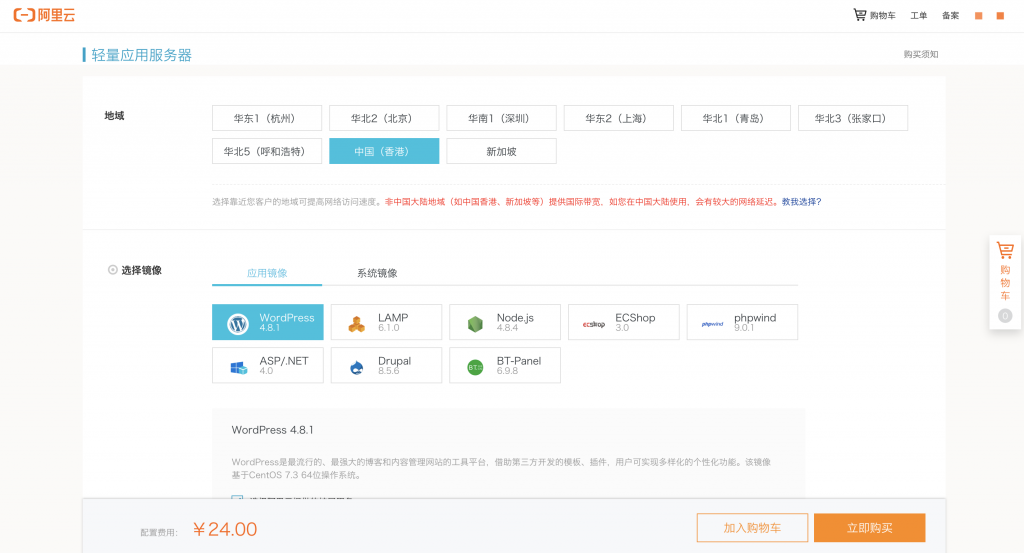Select the Drupal droplet icon
The height and width of the screenshot is (553, 1024).
tap(357, 368)
